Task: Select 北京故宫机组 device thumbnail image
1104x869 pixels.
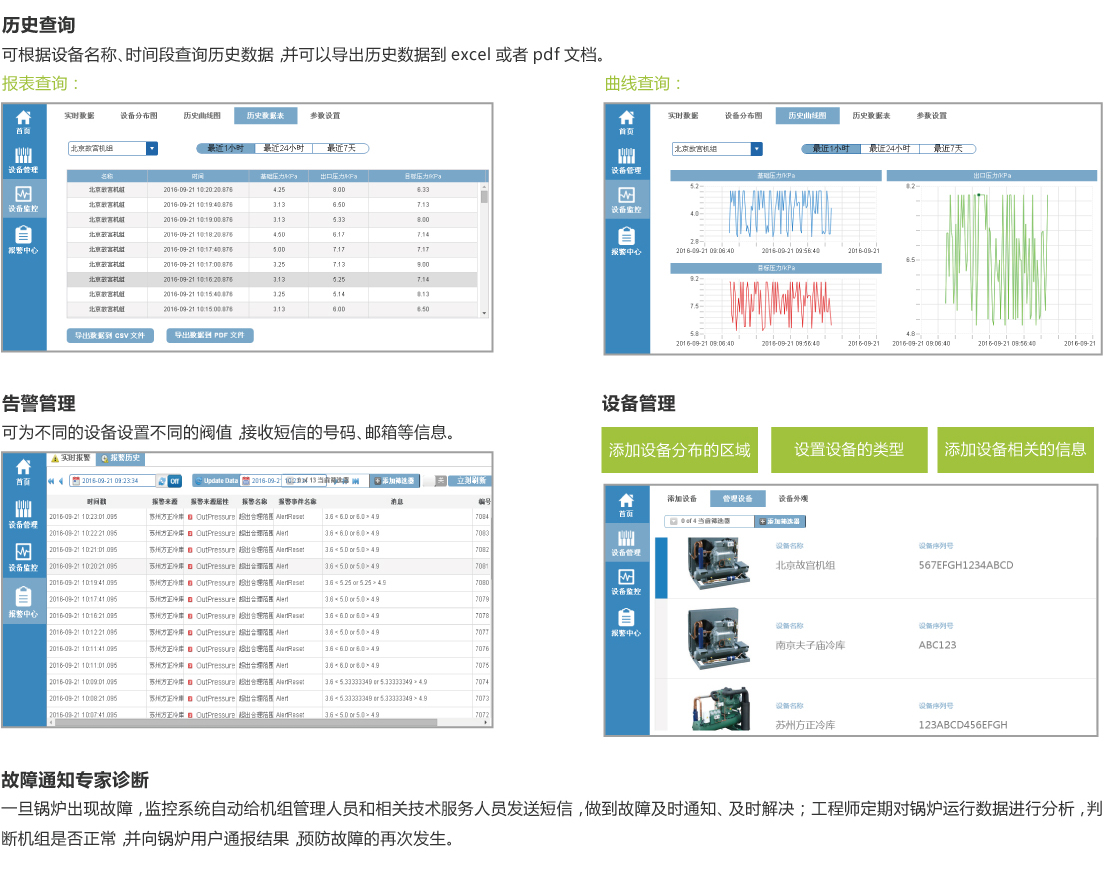Action: point(718,563)
